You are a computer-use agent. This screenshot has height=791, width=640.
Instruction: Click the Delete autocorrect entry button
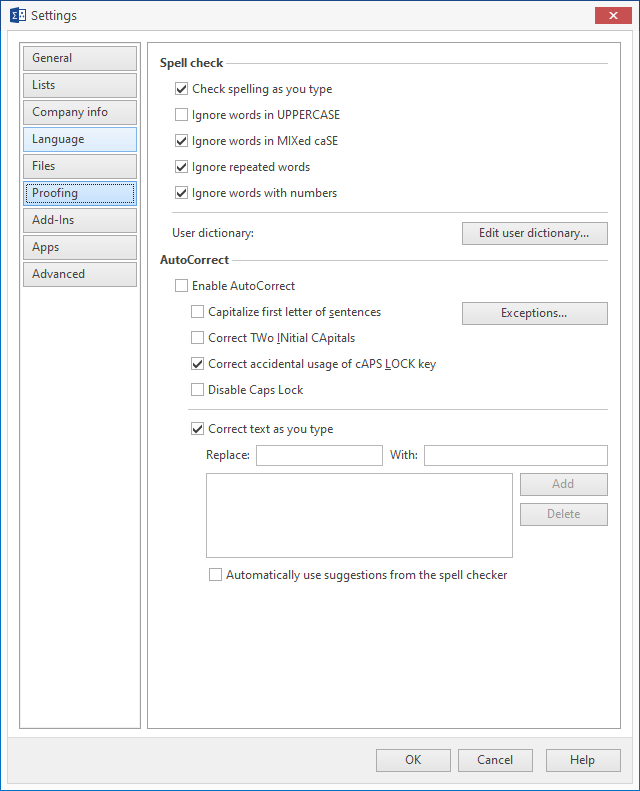(564, 515)
